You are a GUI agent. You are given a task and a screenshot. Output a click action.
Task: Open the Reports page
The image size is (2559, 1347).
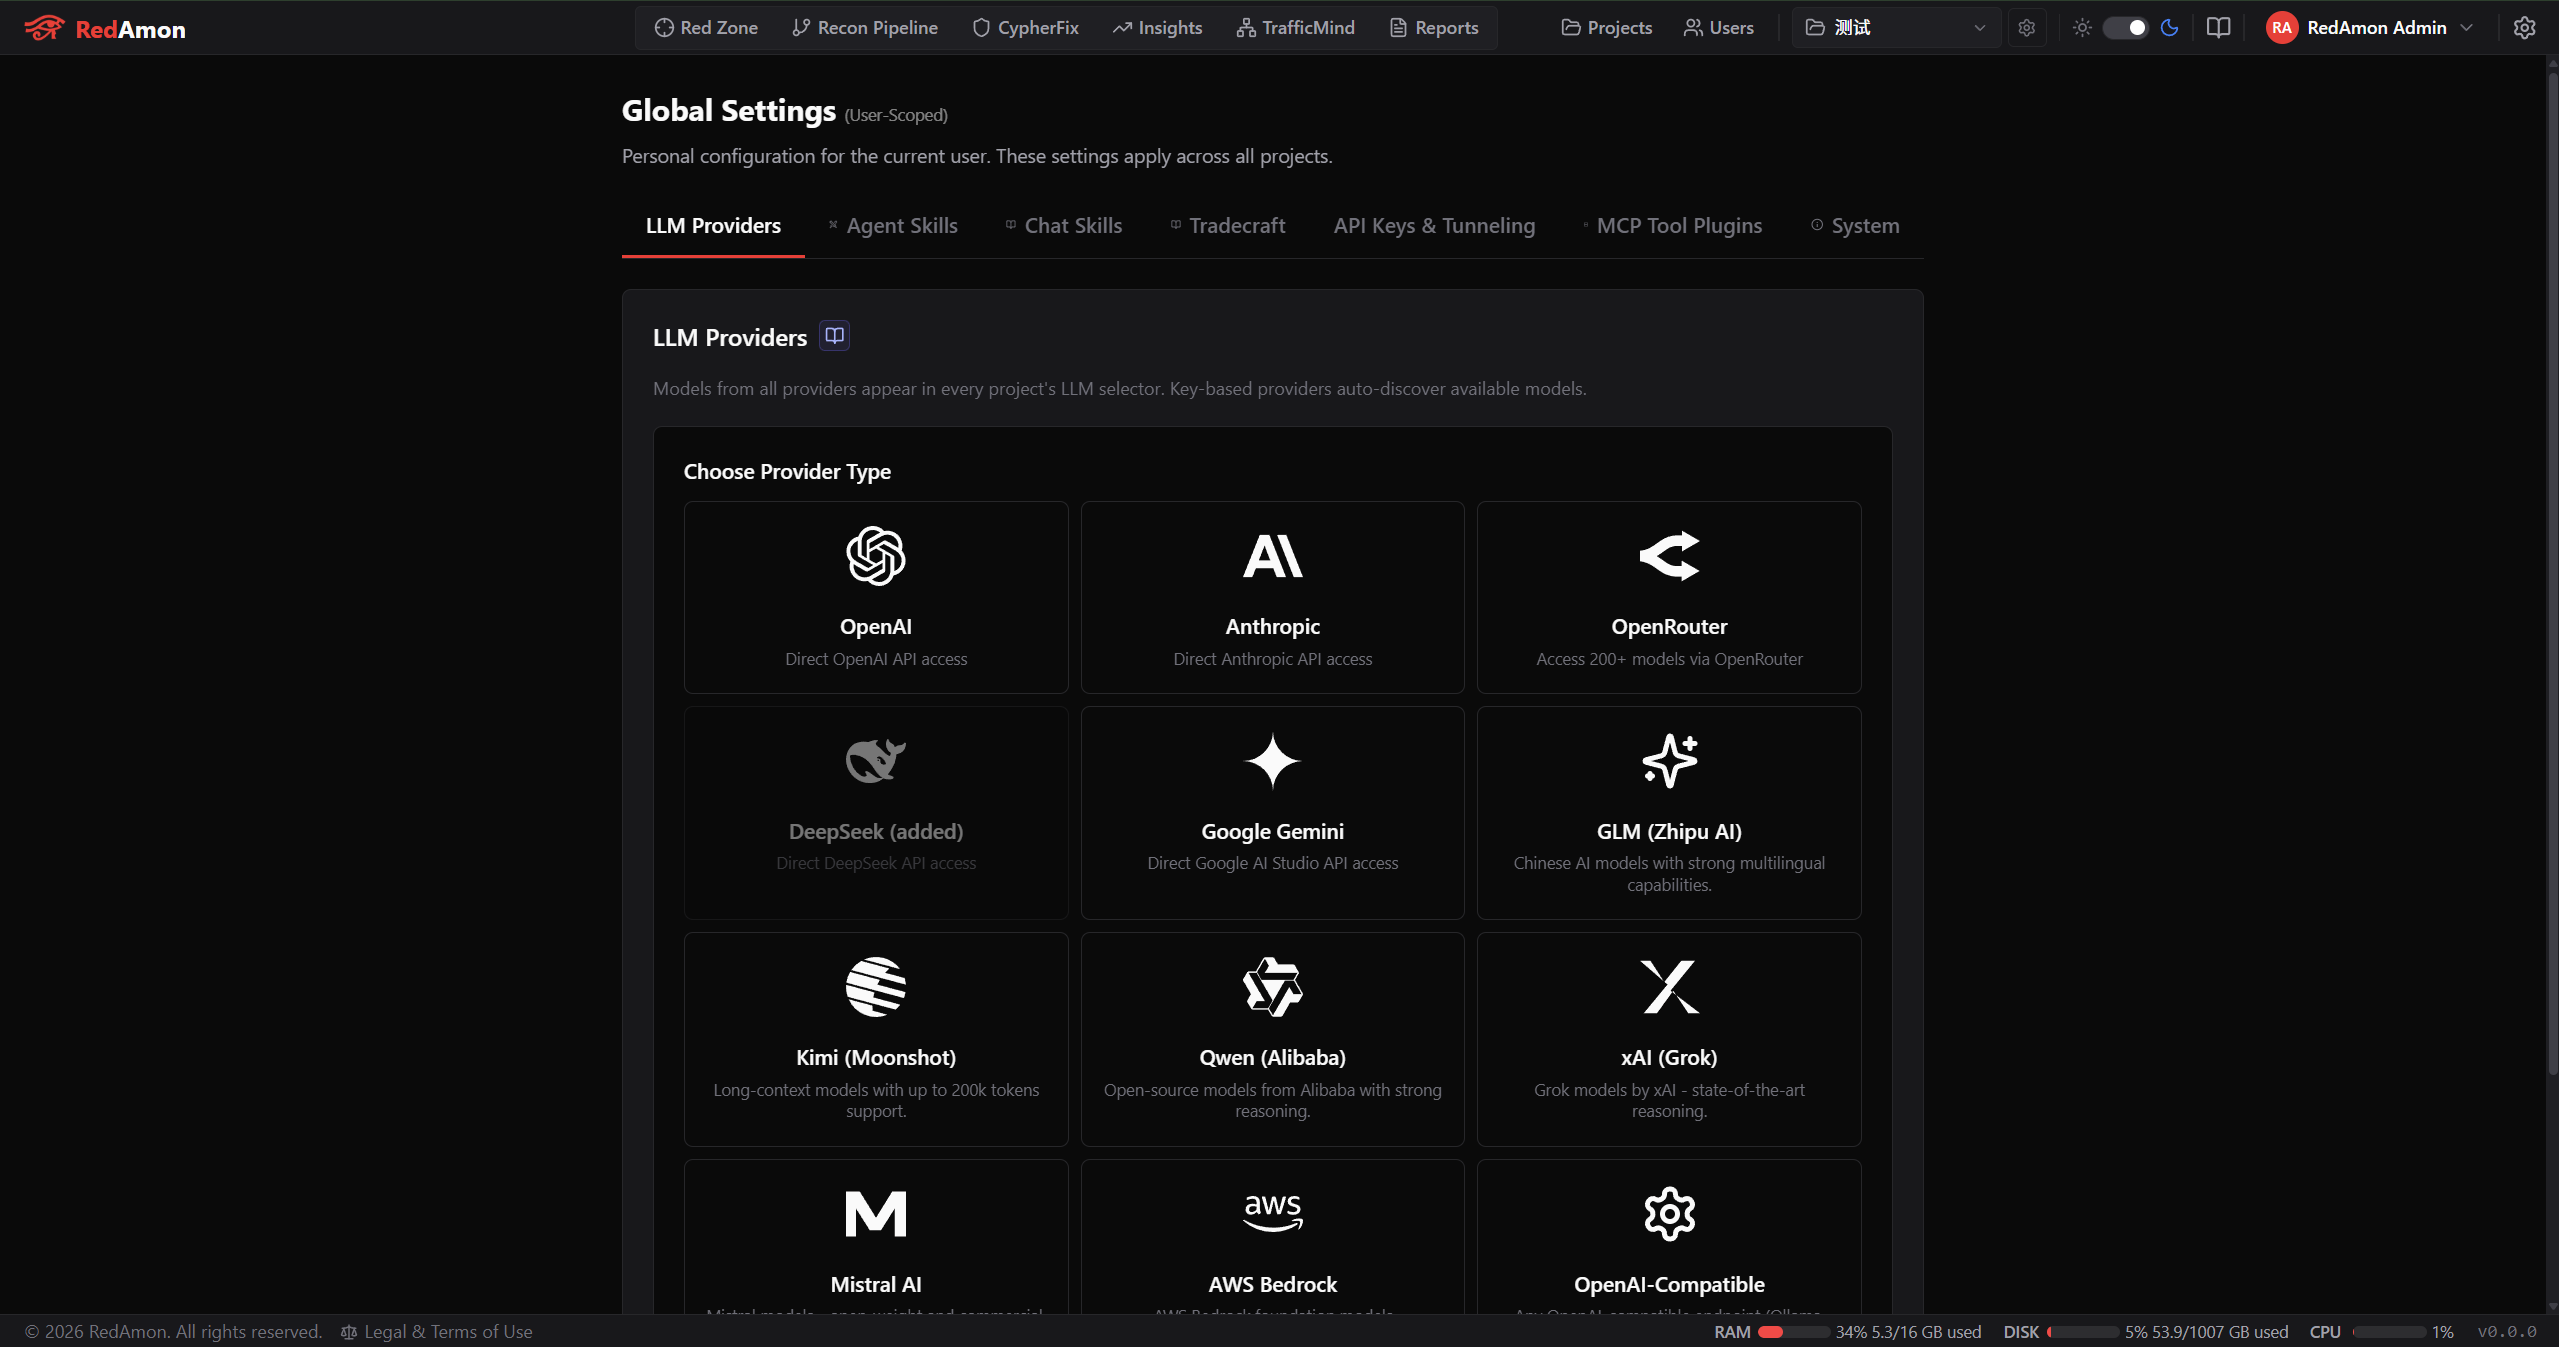[x=1434, y=28]
